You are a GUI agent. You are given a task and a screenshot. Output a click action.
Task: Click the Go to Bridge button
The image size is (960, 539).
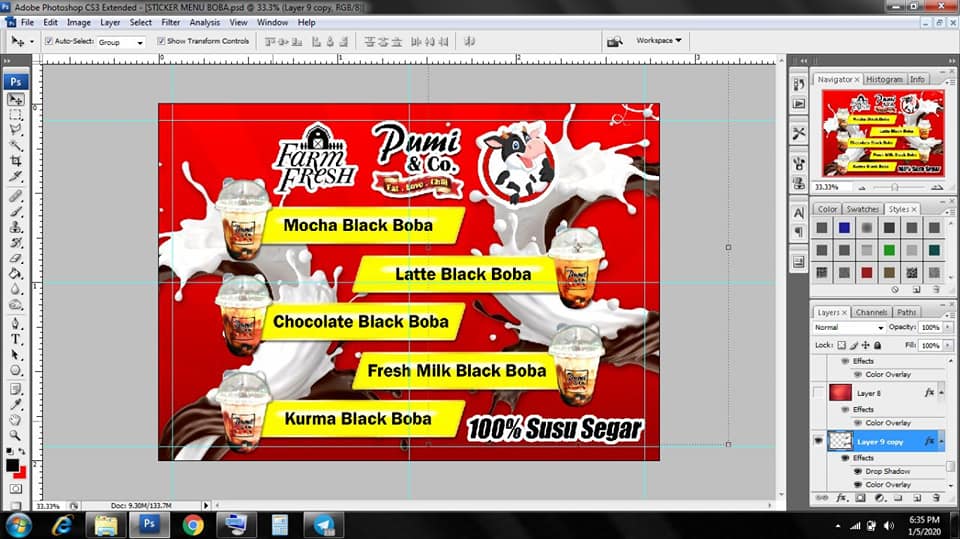click(x=614, y=41)
